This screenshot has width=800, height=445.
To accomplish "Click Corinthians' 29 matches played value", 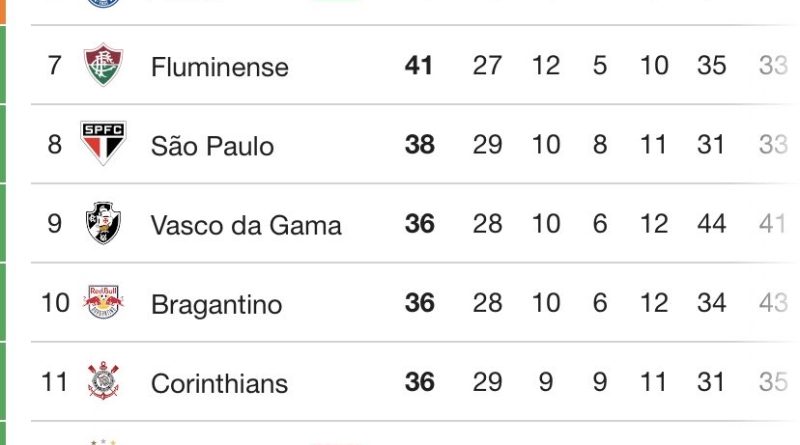I will 487,382.
